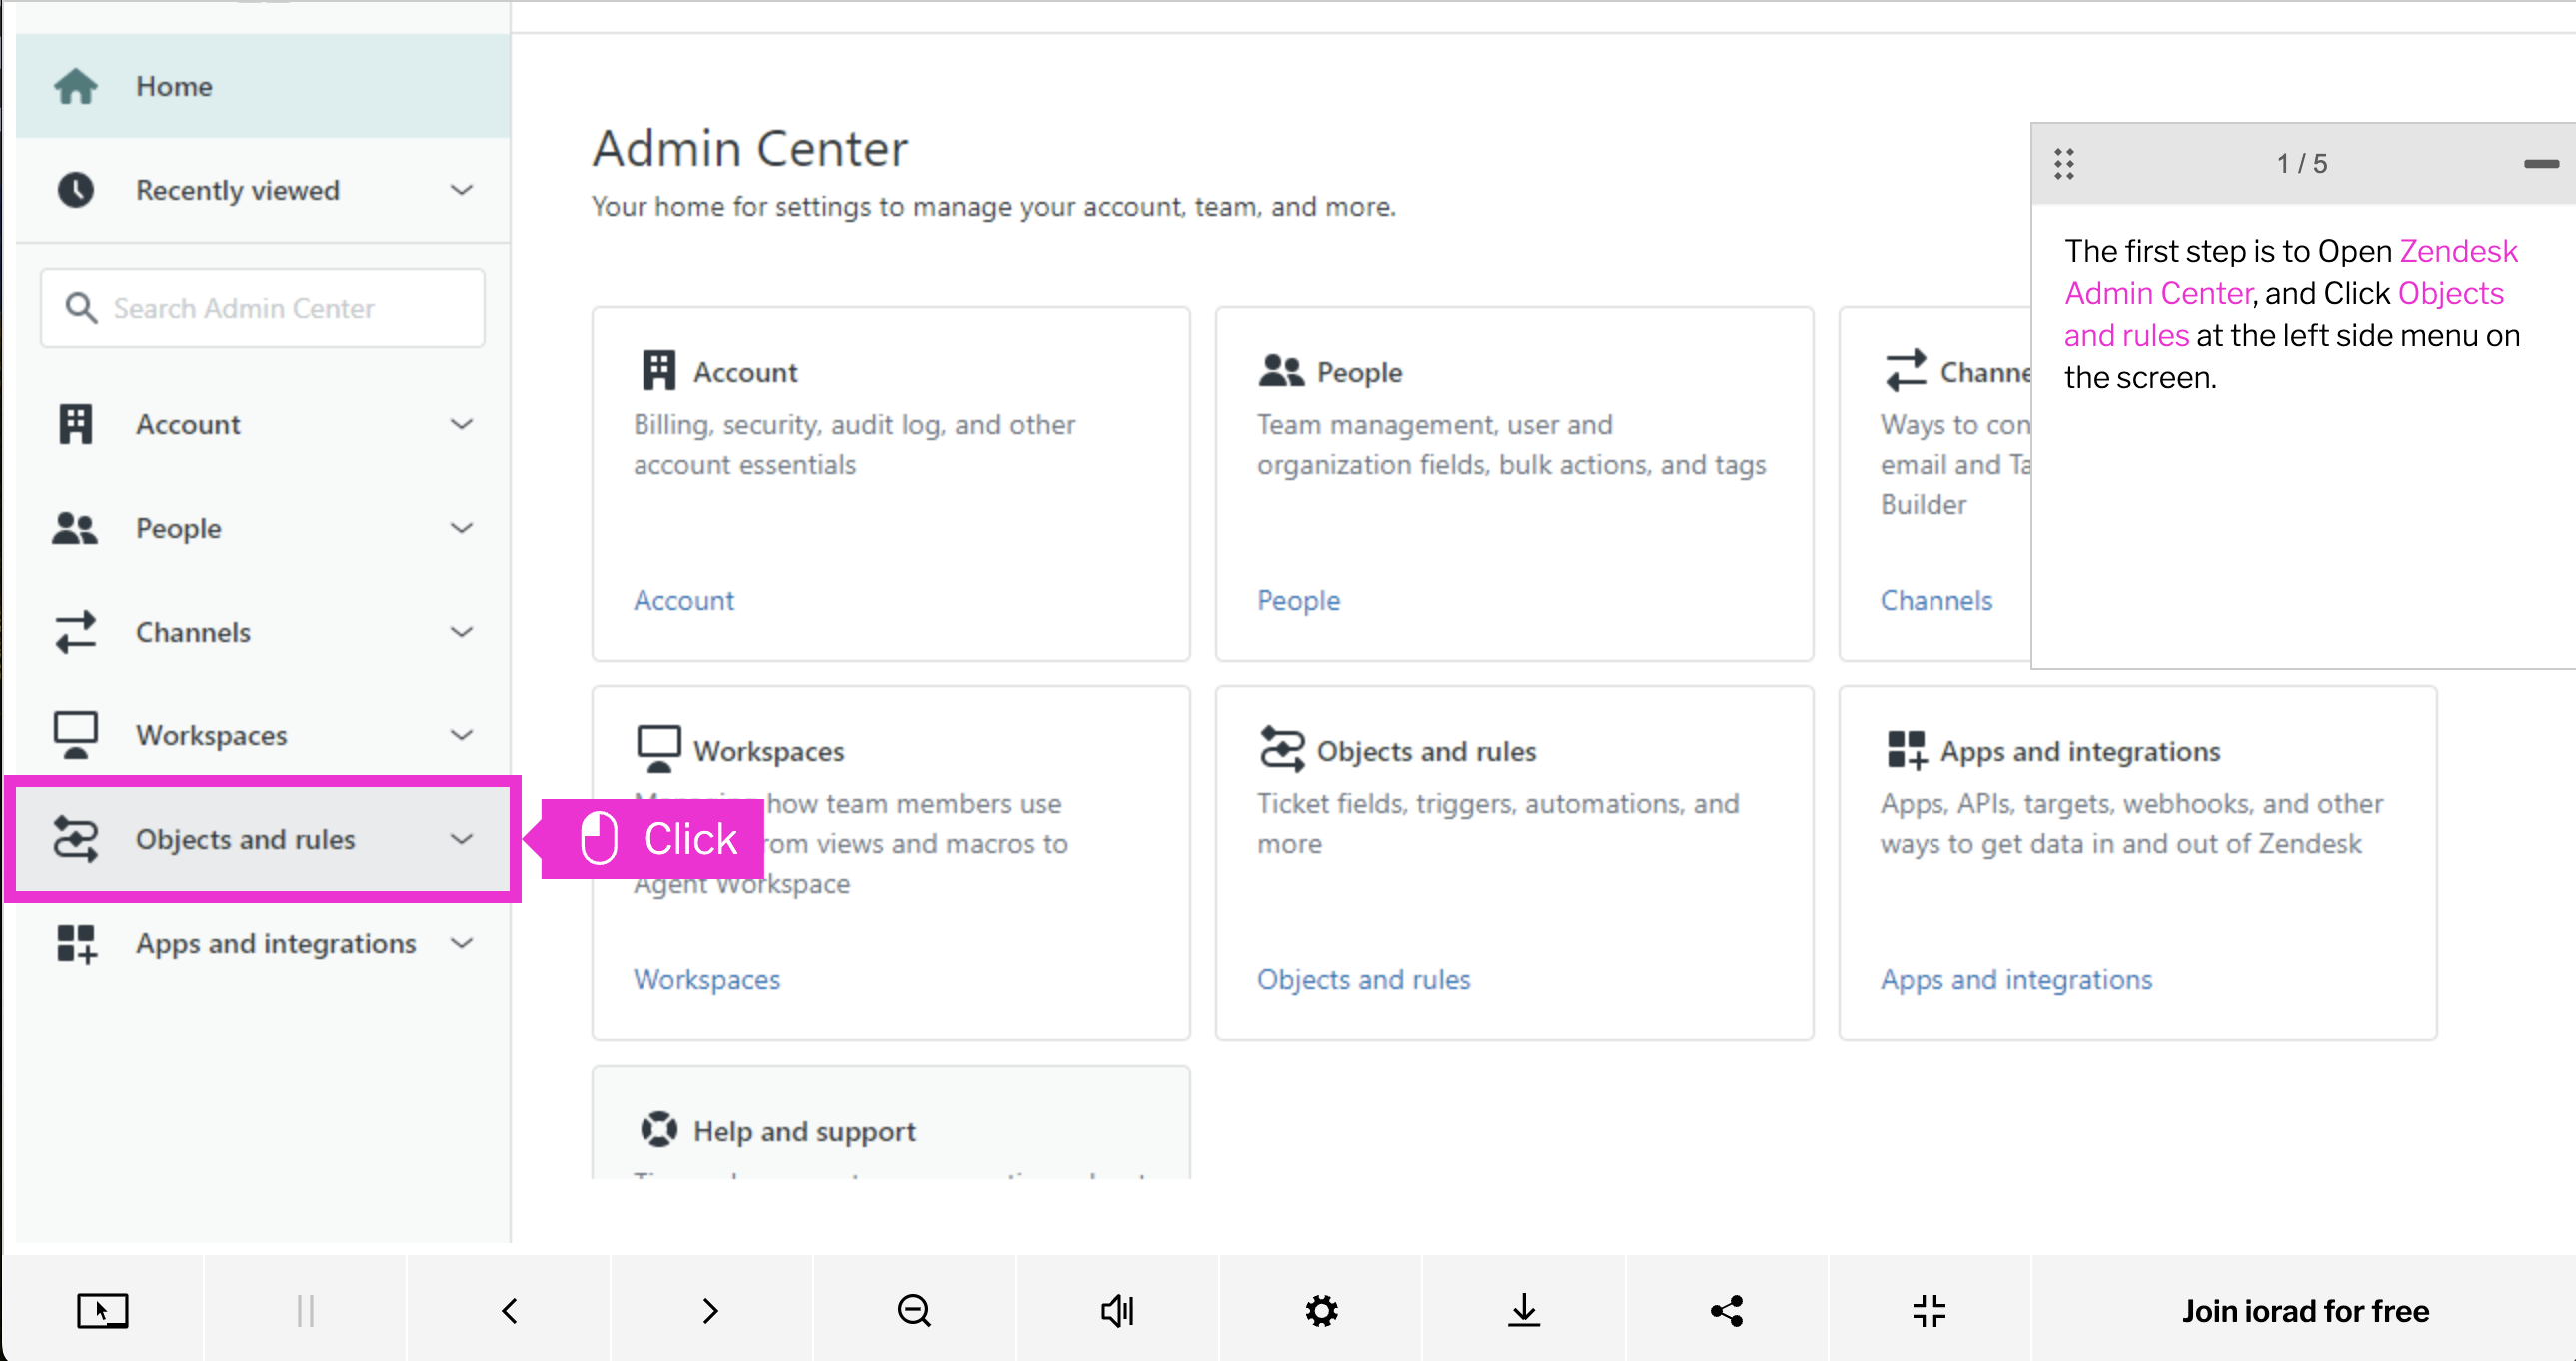This screenshot has width=2576, height=1361.
Task: Open the Workspaces link in Workspaces card
Action: [x=707, y=980]
